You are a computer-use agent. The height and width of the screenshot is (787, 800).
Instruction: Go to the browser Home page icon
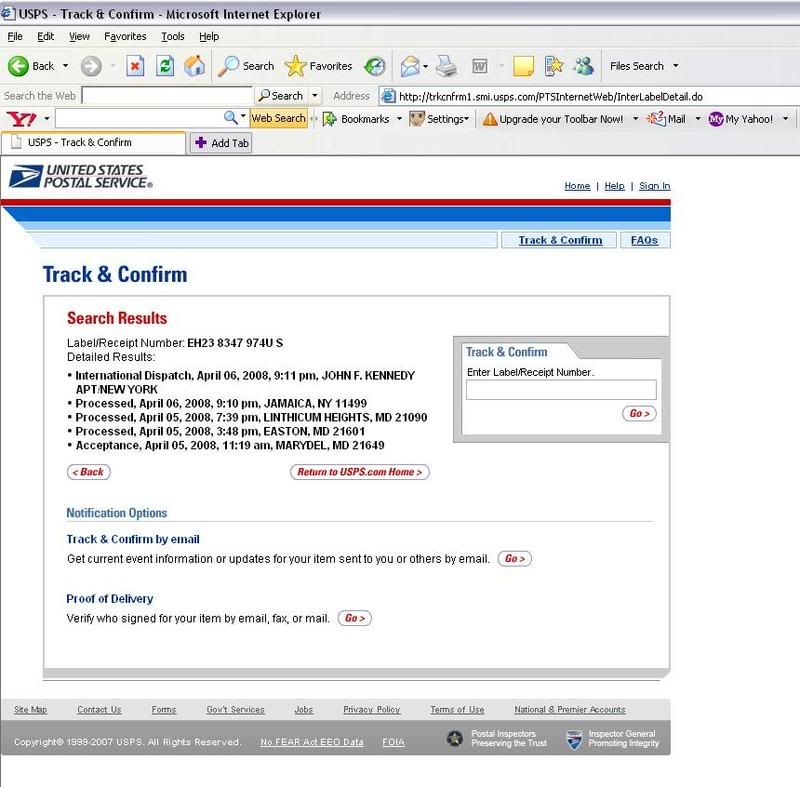194,66
